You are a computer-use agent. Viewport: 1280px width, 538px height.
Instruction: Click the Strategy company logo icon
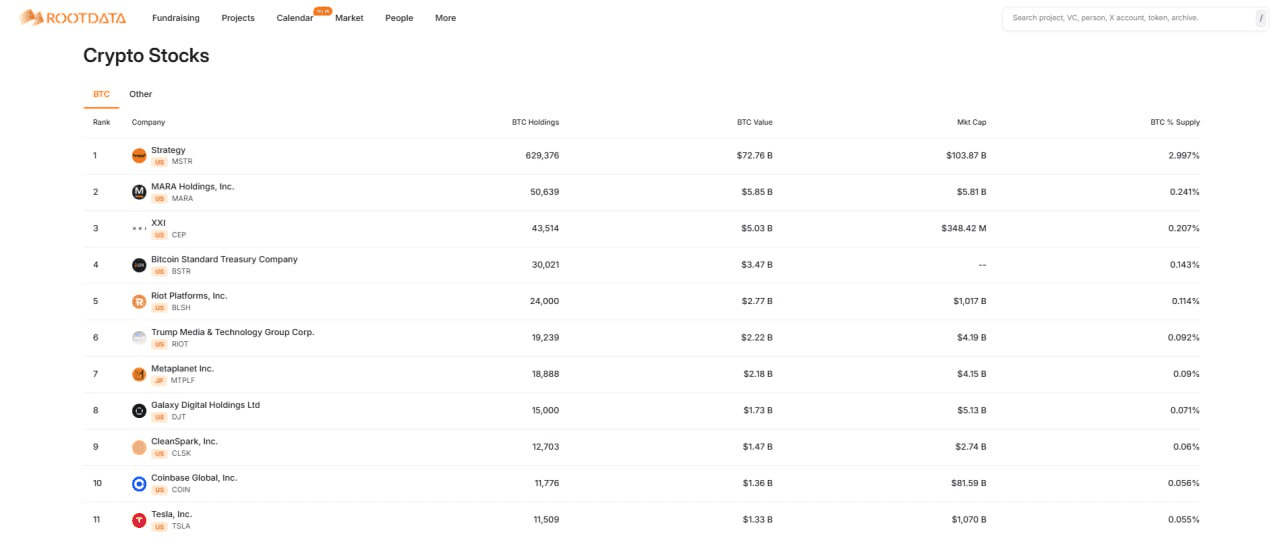[139, 155]
